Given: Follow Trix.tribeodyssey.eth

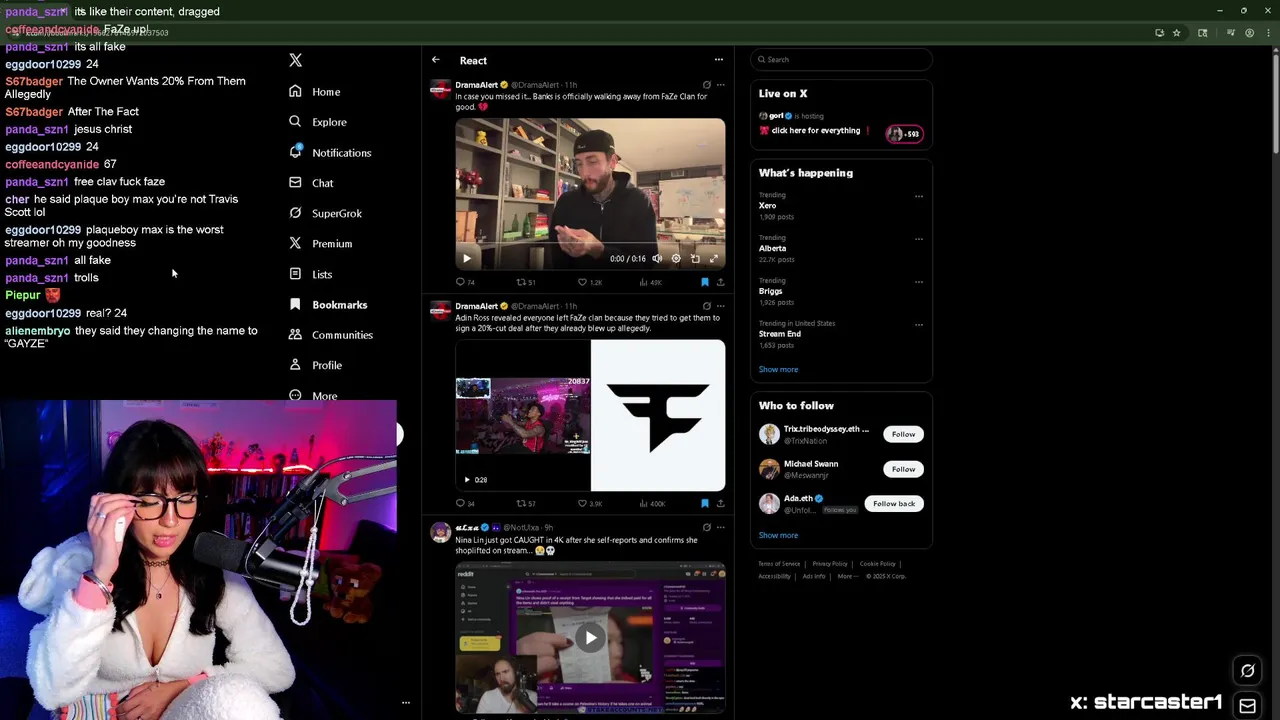Looking at the screenshot, I should (x=903, y=434).
